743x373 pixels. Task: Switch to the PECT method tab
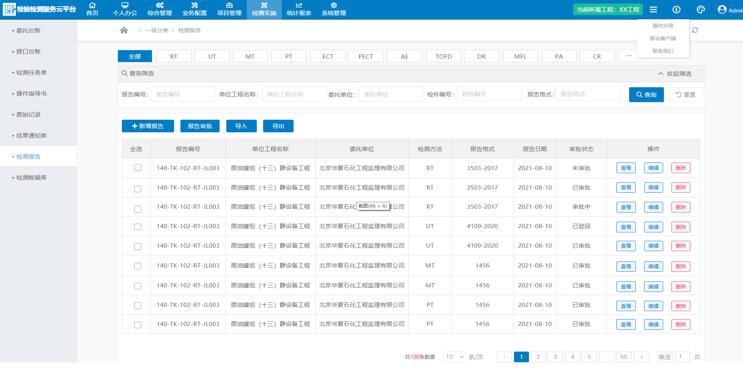point(366,56)
